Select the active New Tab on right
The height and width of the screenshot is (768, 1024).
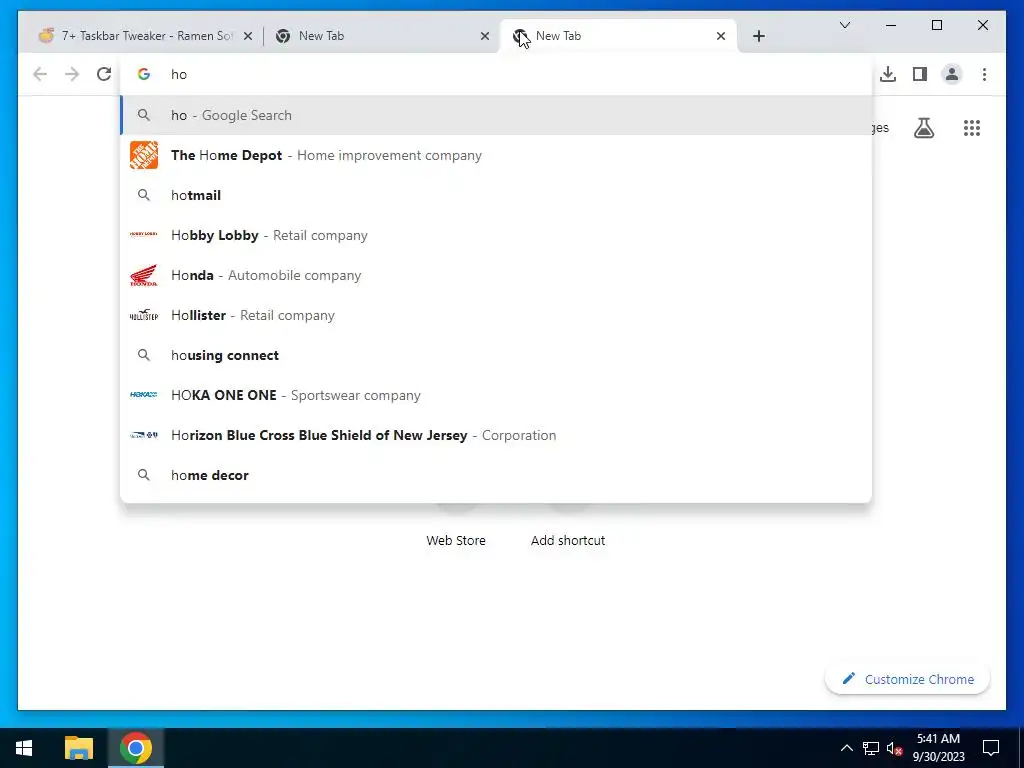(x=617, y=36)
